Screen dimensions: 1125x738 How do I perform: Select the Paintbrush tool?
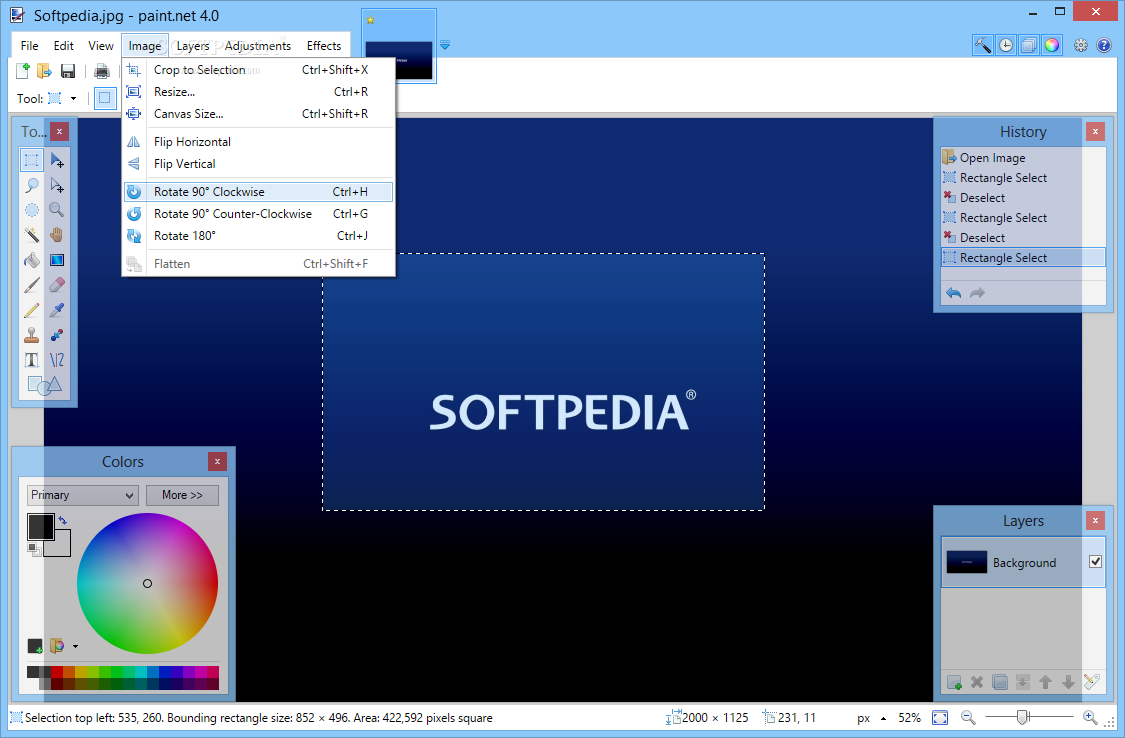32,285
